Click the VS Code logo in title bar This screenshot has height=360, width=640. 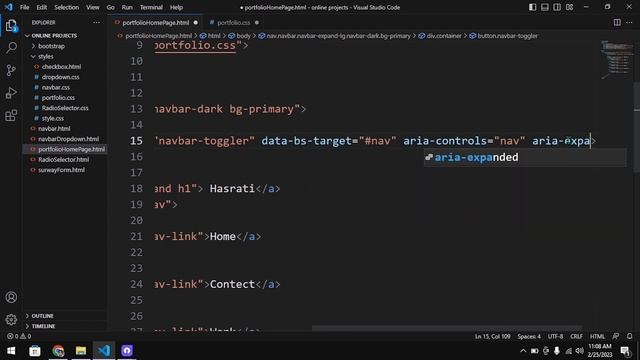9,7
